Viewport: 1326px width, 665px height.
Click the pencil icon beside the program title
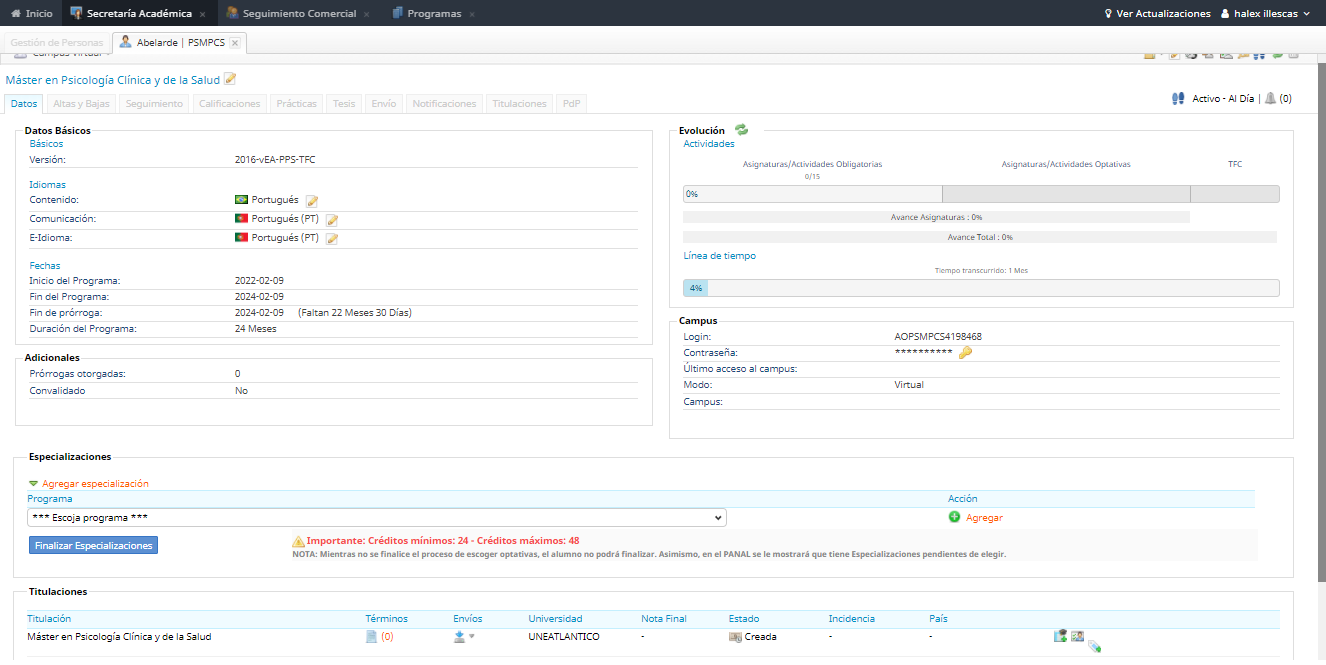(230, 79)
